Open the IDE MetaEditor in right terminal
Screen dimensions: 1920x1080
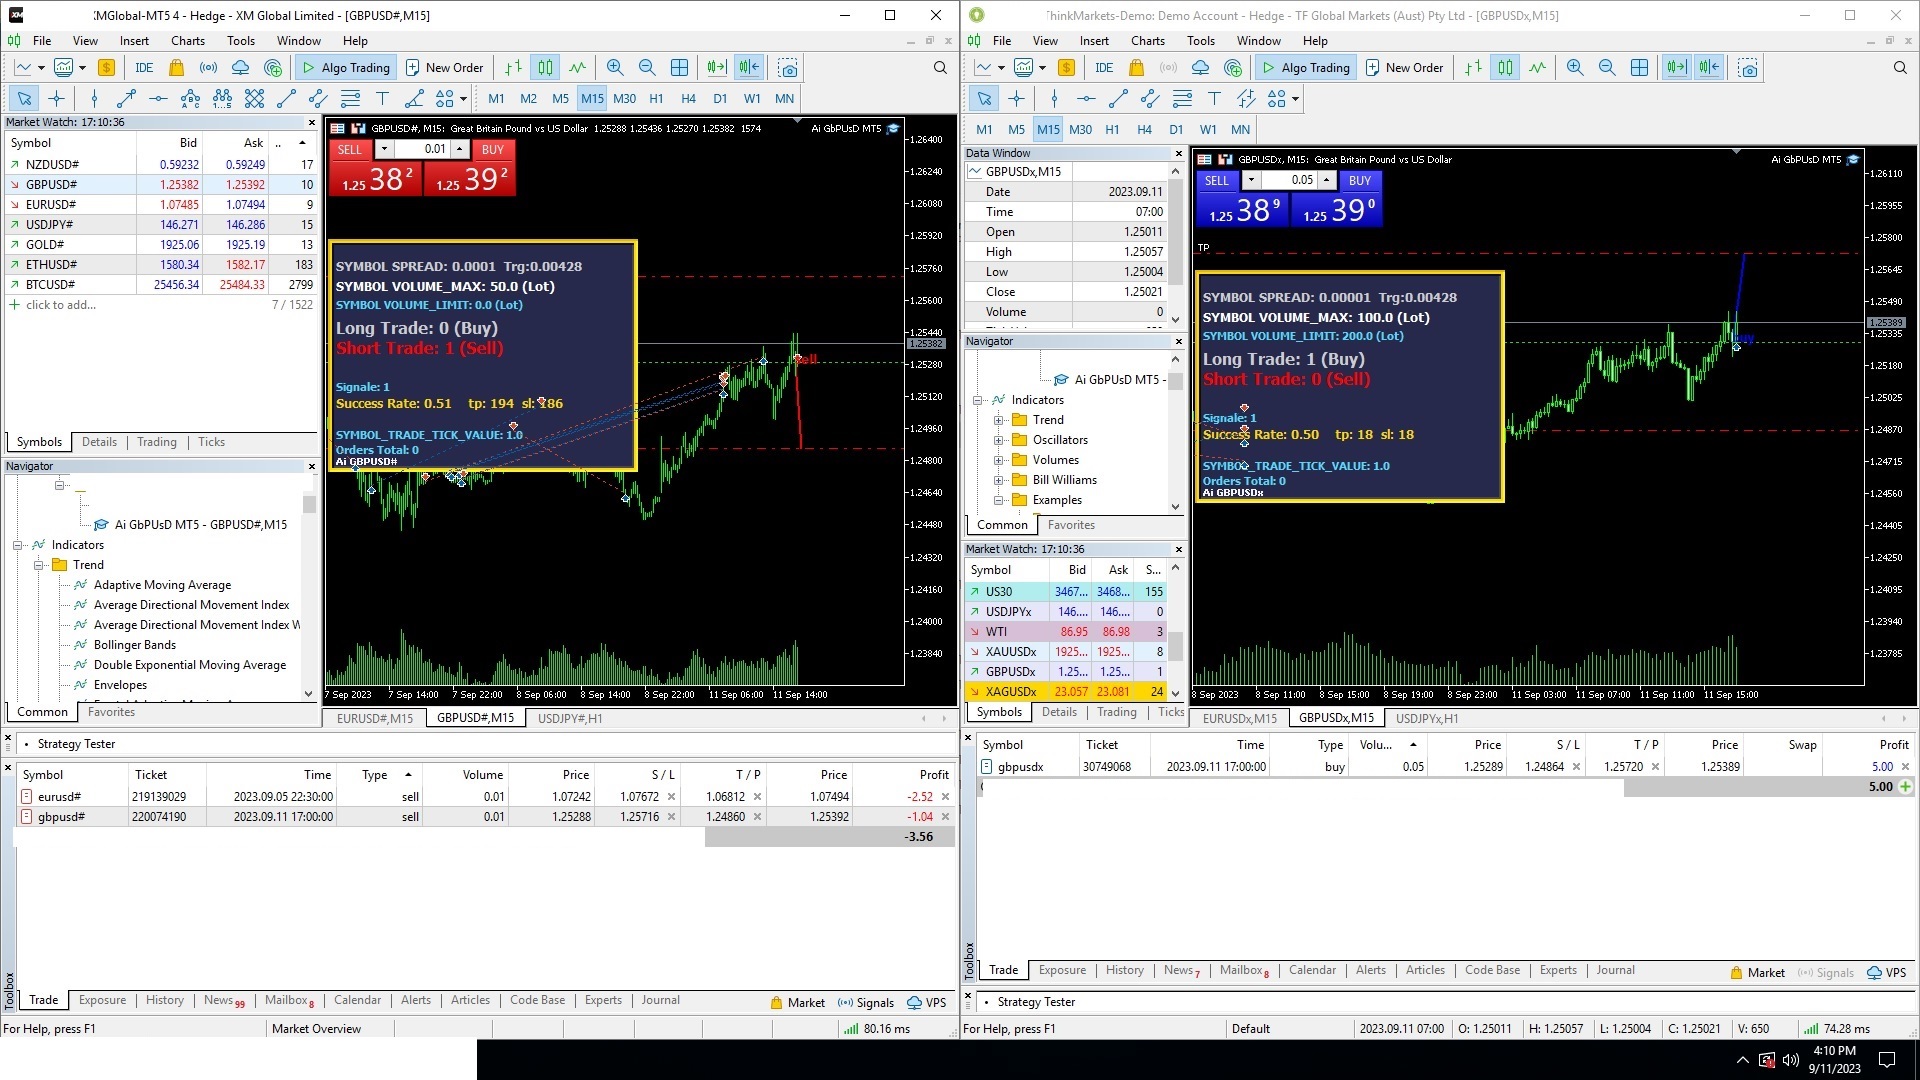[x=1104, y=68]
